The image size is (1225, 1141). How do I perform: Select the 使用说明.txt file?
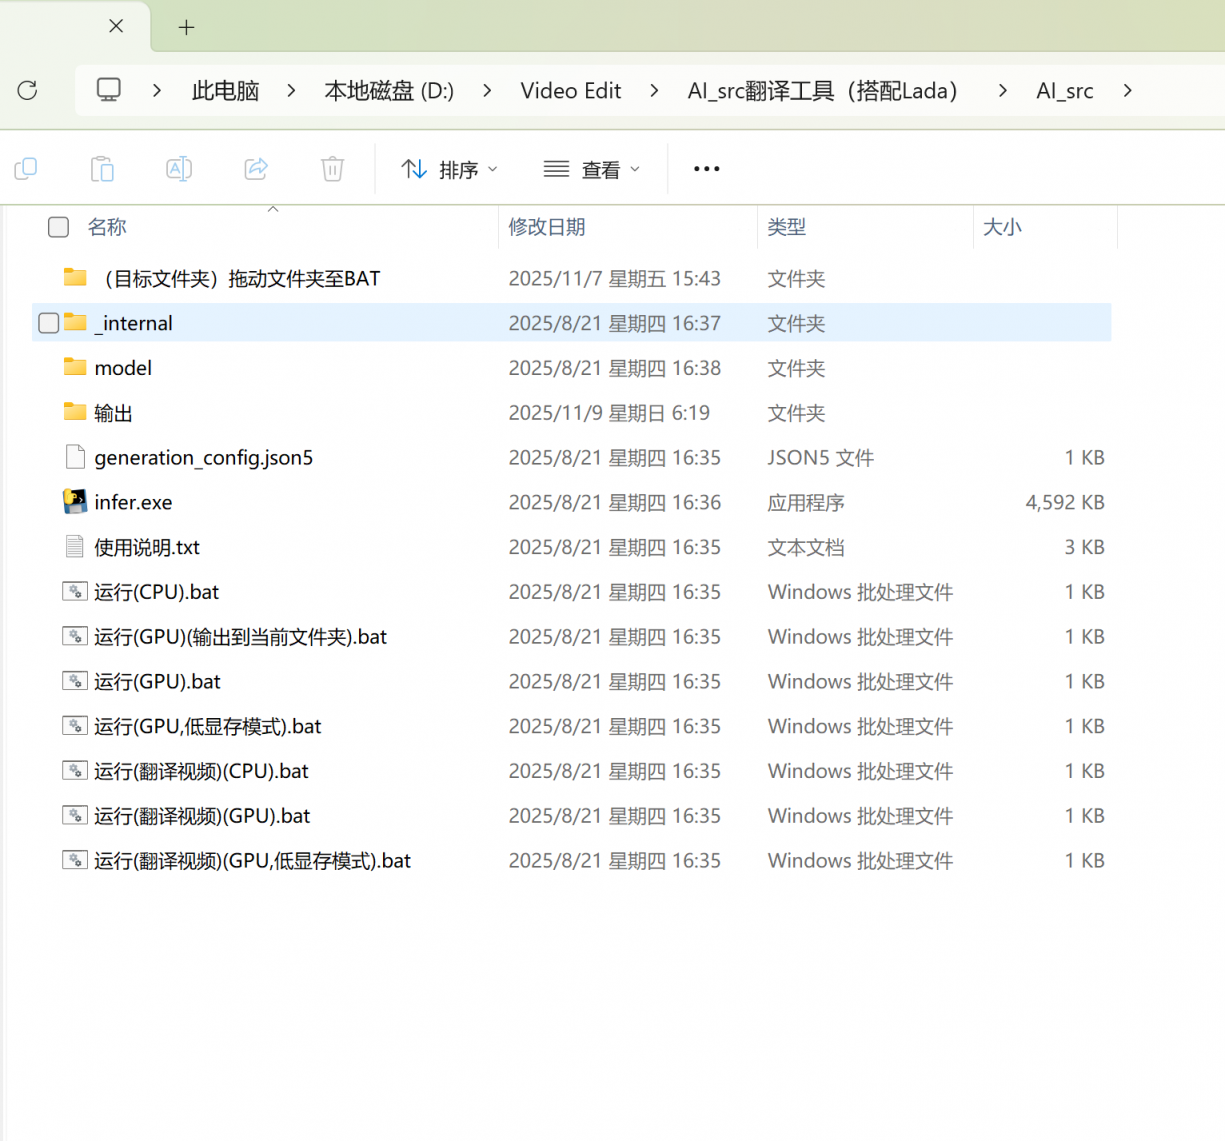pos(147,547)
